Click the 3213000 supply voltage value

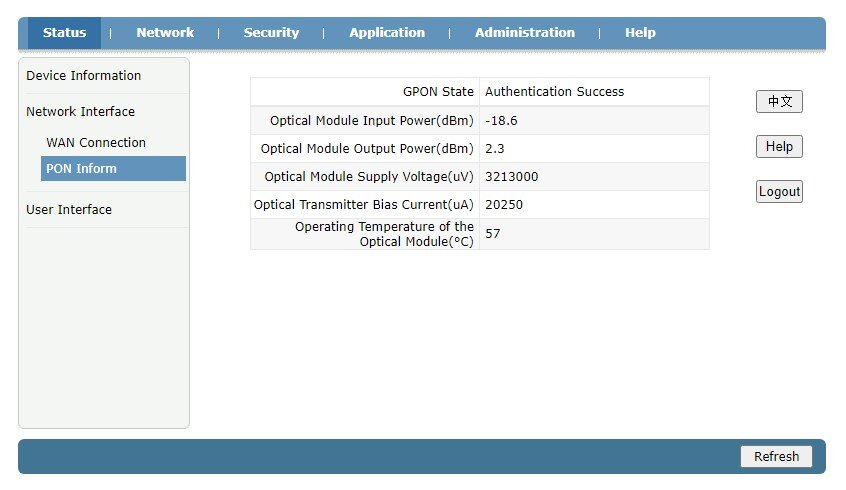tap(511, 177)
